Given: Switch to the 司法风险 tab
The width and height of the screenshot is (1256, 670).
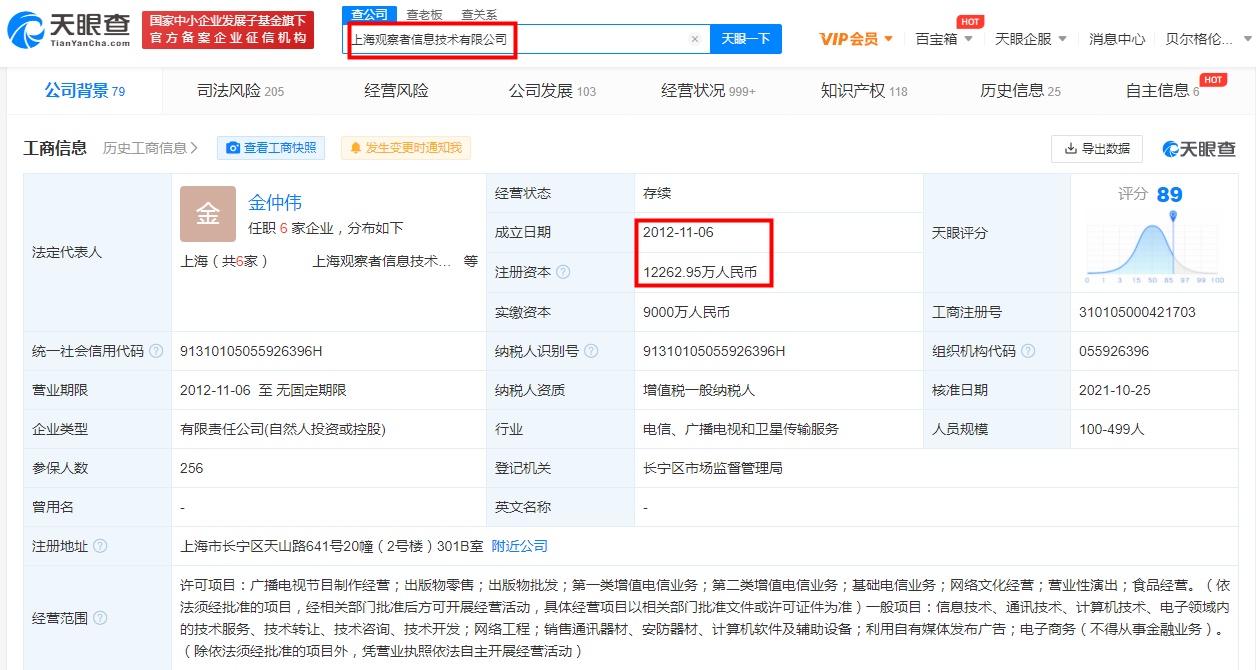Looking at the screenshot, I should 240,91.
